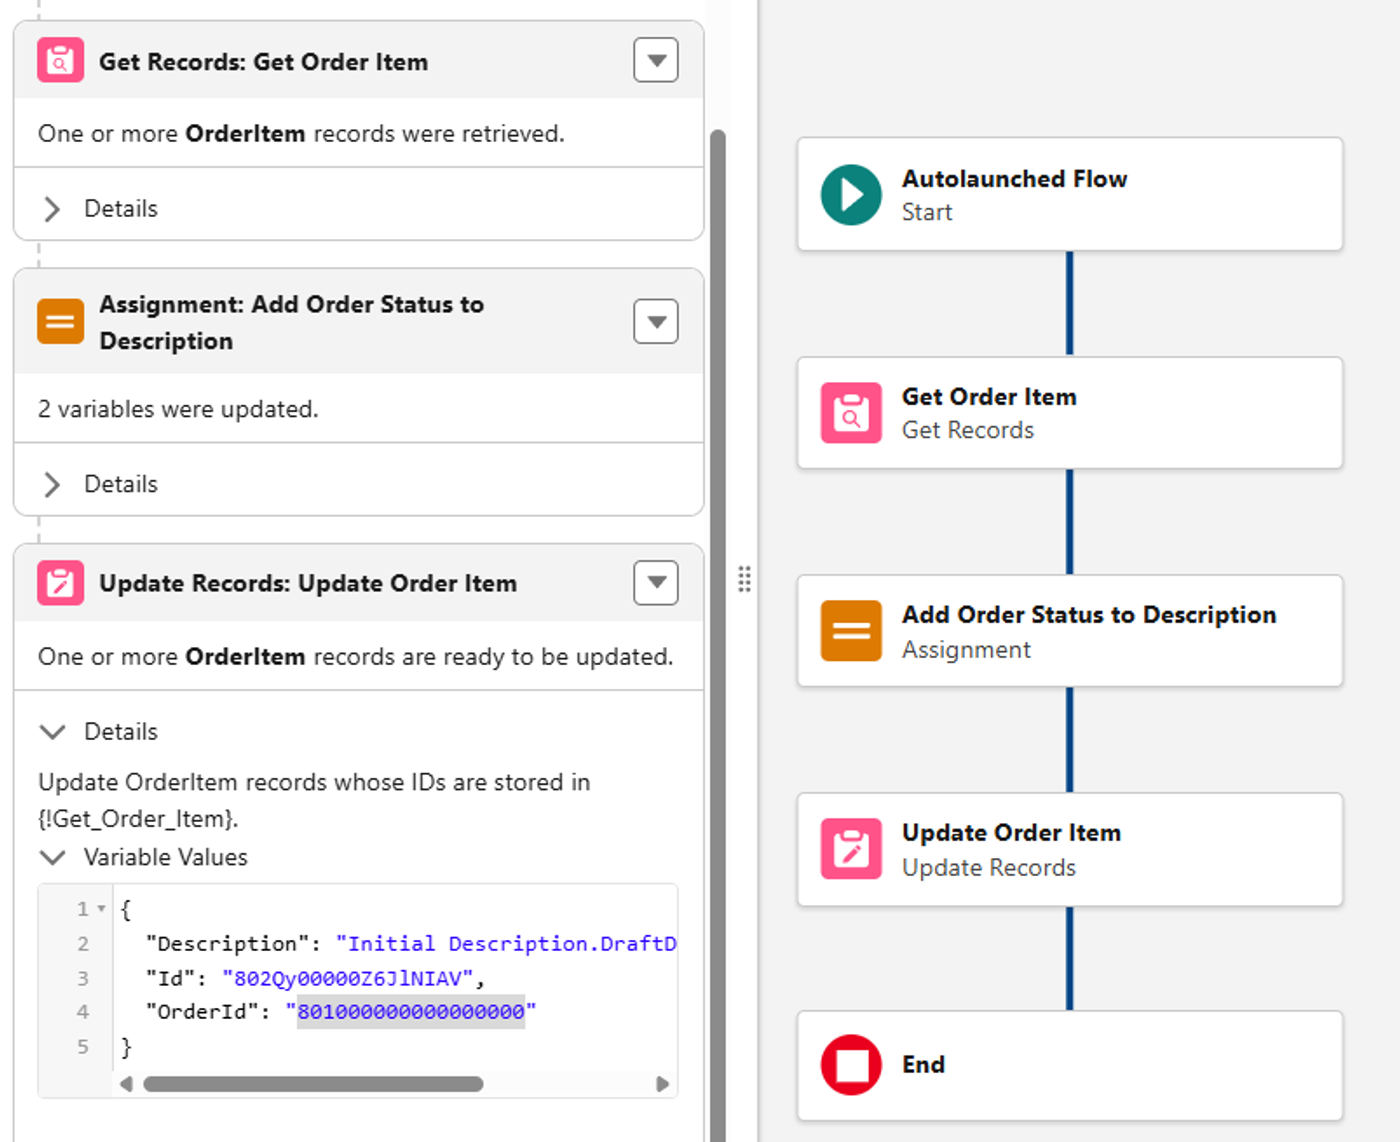Screen dimensions: 1400x1142
Task: Click the horizontal scrollbar in JSON viewer
Action: (x=313, y=1084)
